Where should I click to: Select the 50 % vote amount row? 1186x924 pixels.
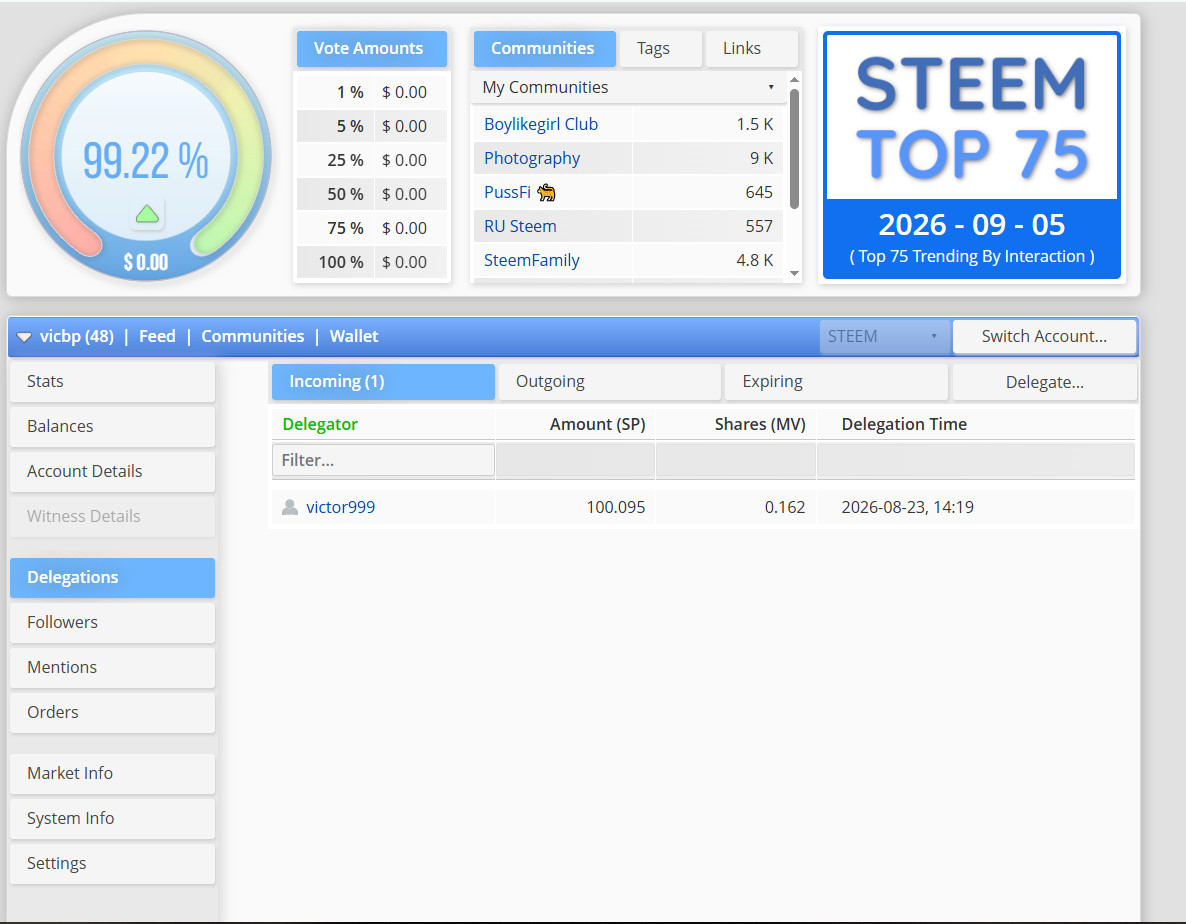(x=372, y=194)
